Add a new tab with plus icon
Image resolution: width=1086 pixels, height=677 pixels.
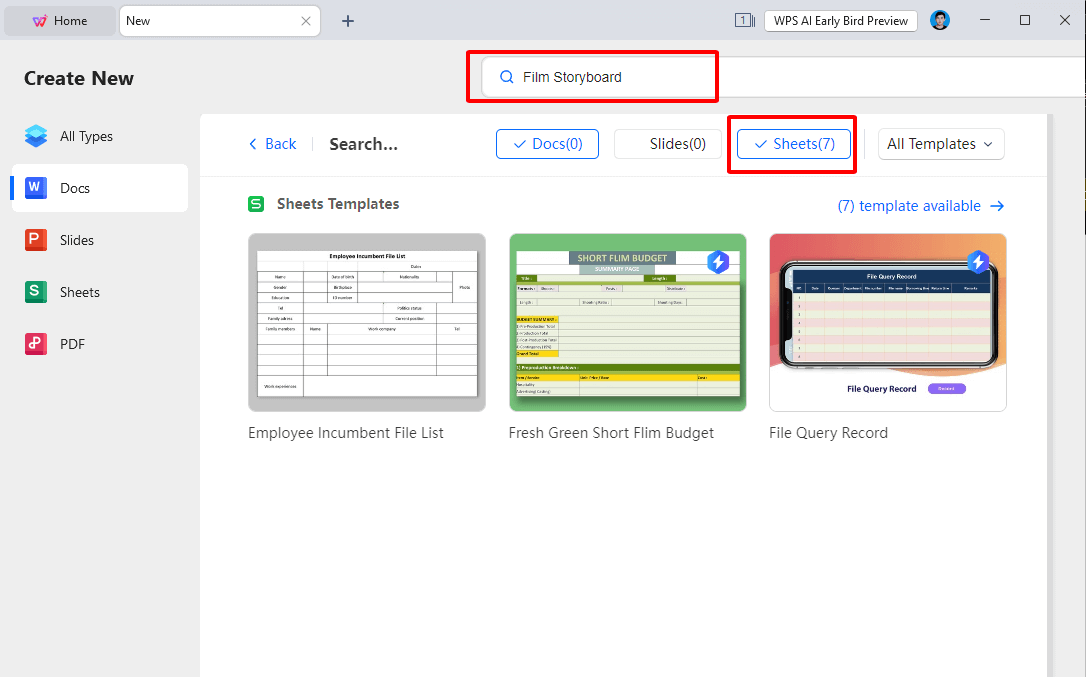tap(348, 21)
